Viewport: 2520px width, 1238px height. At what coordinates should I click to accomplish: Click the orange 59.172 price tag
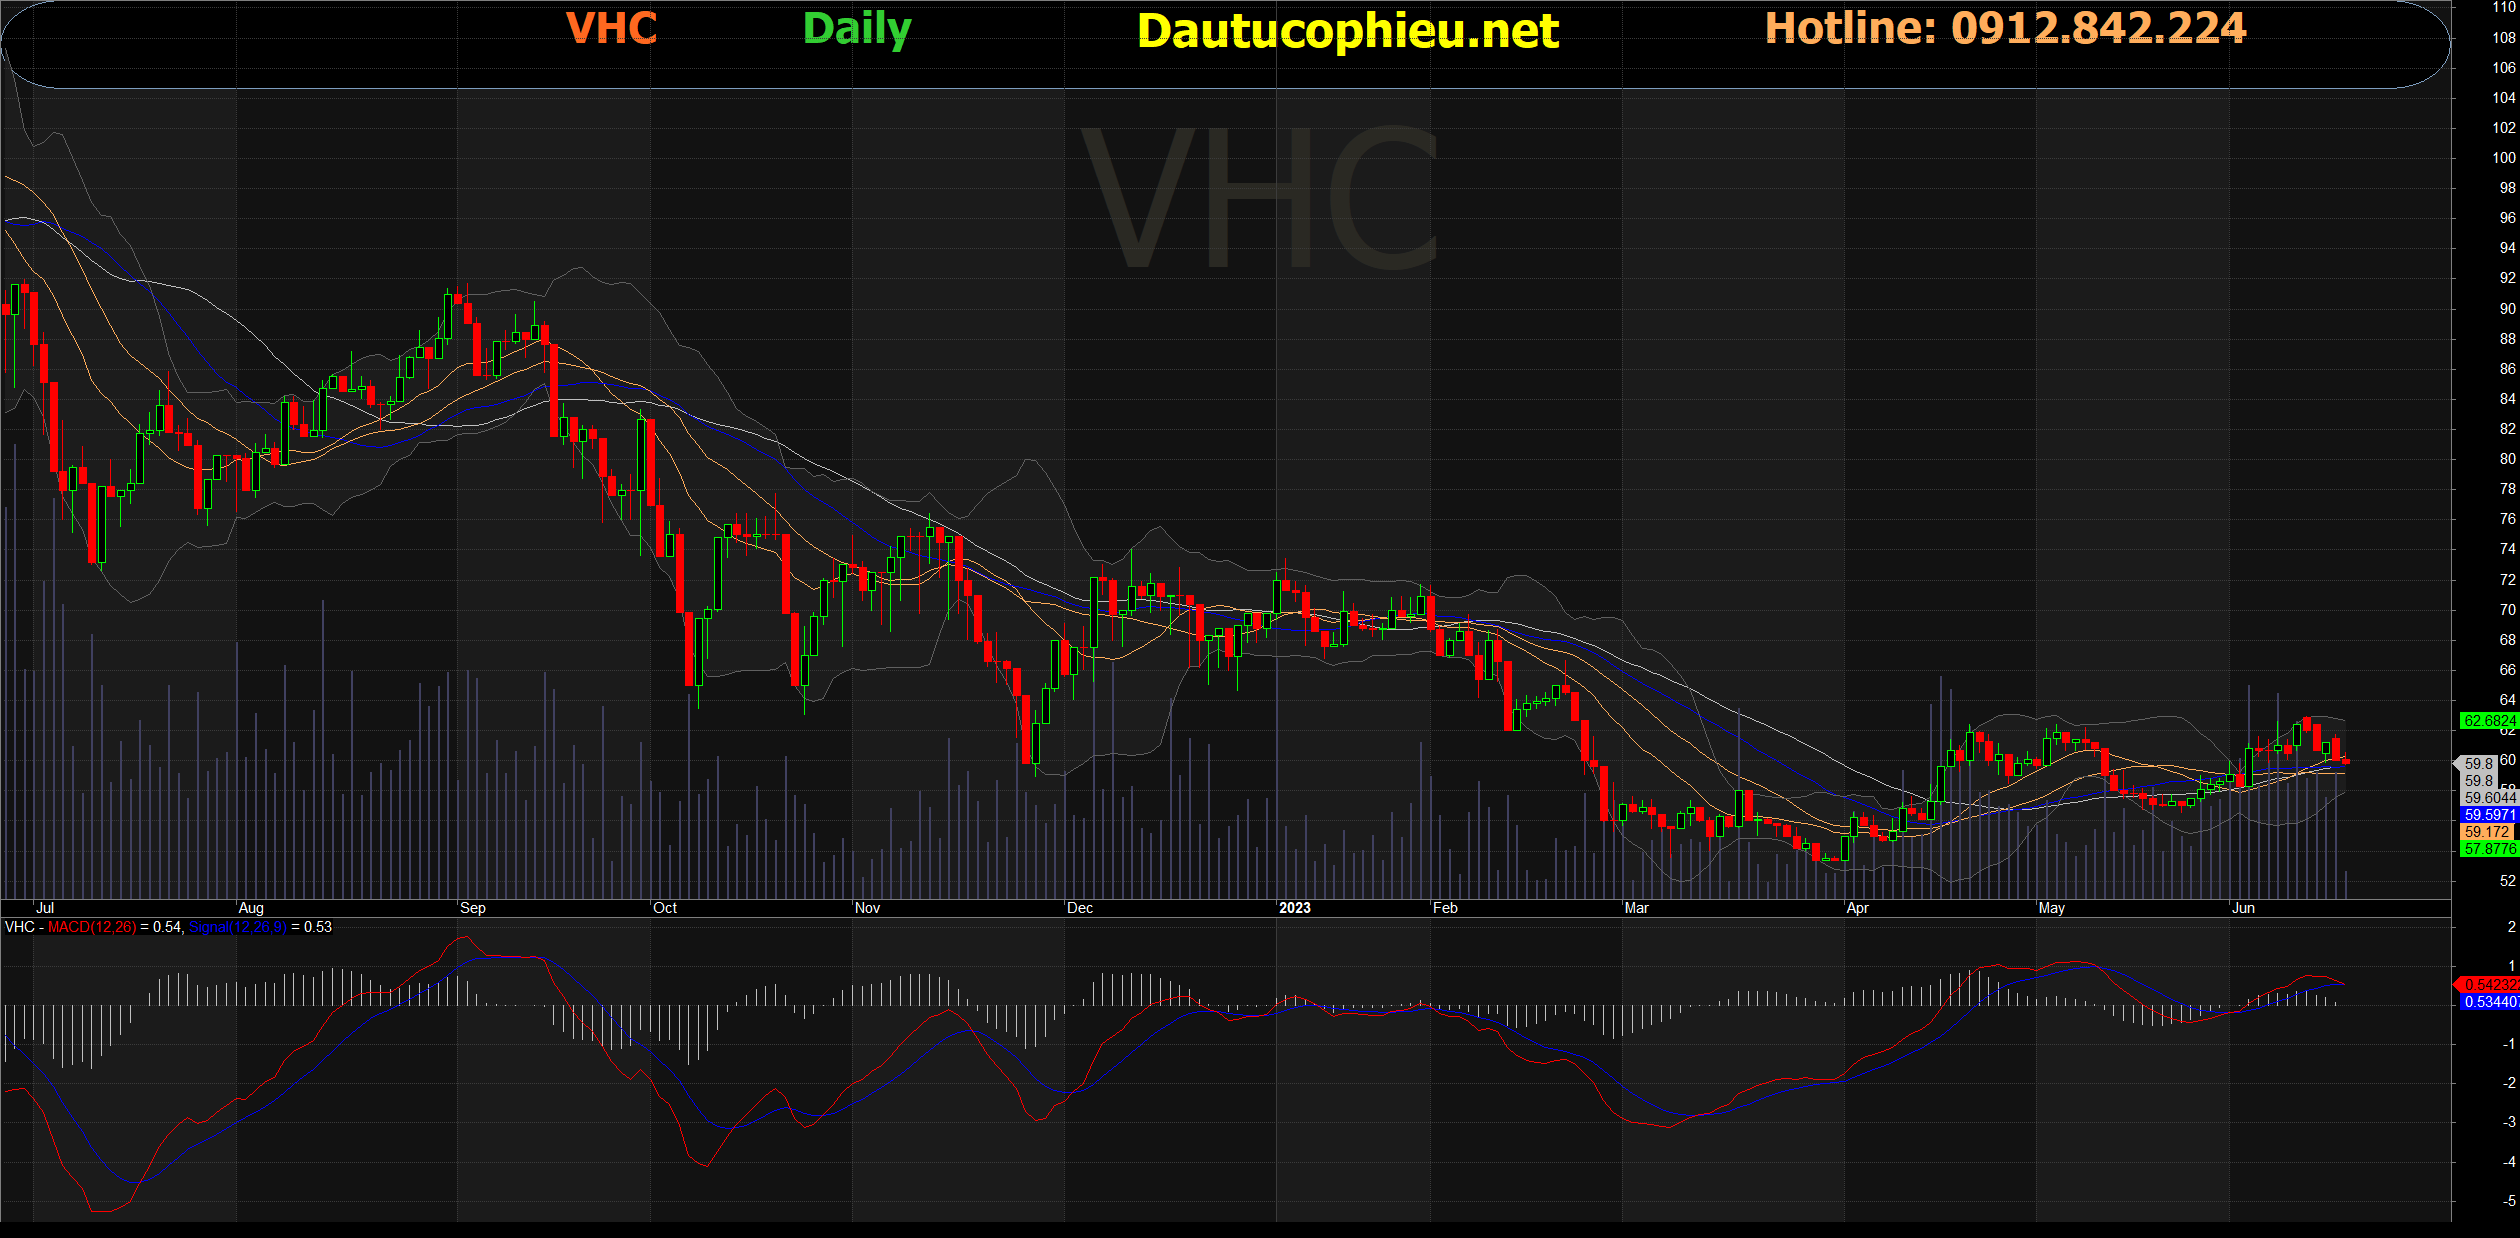[2488, 832]
